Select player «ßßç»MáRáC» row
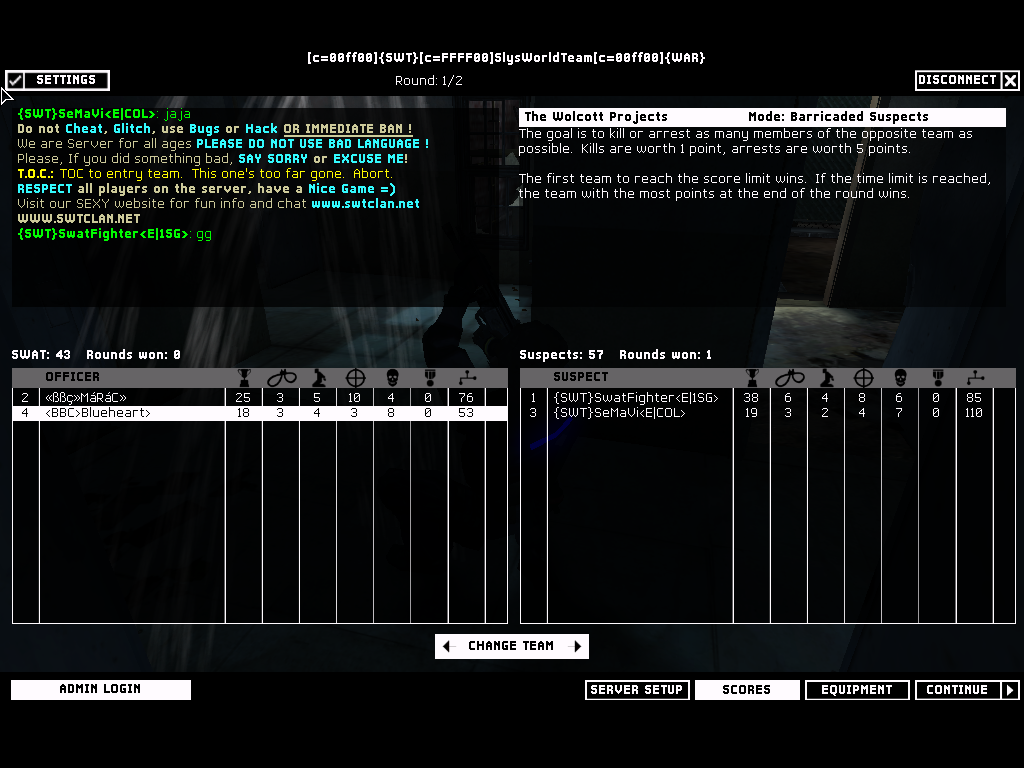 click(260, 398)
